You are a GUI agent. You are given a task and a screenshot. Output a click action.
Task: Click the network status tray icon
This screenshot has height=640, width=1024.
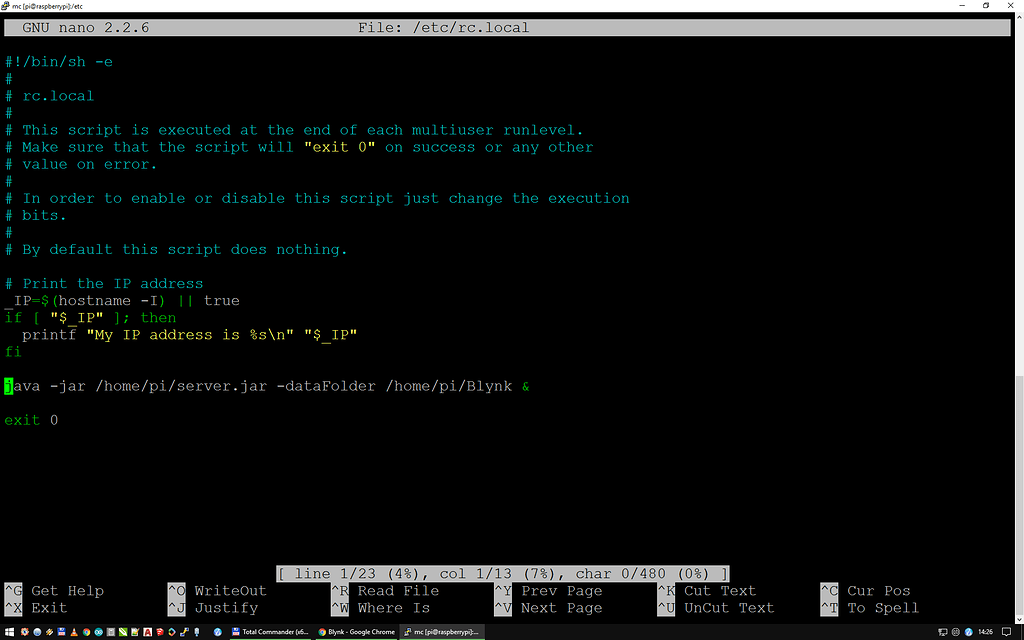tap(942, 631)
